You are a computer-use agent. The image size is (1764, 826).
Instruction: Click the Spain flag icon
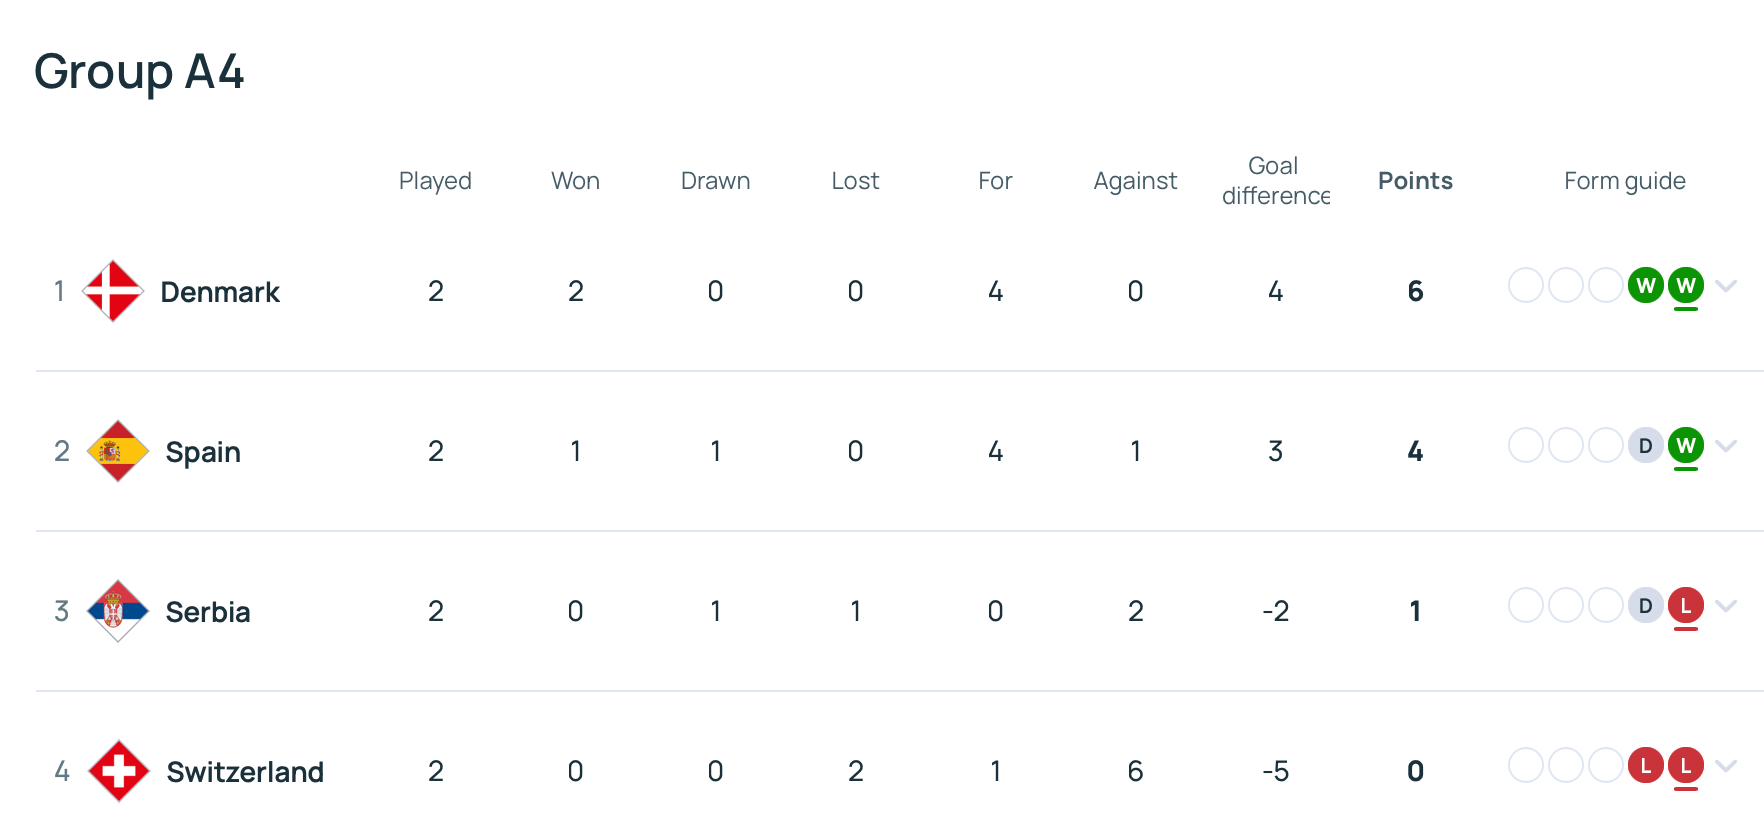(x=118, y=451)
